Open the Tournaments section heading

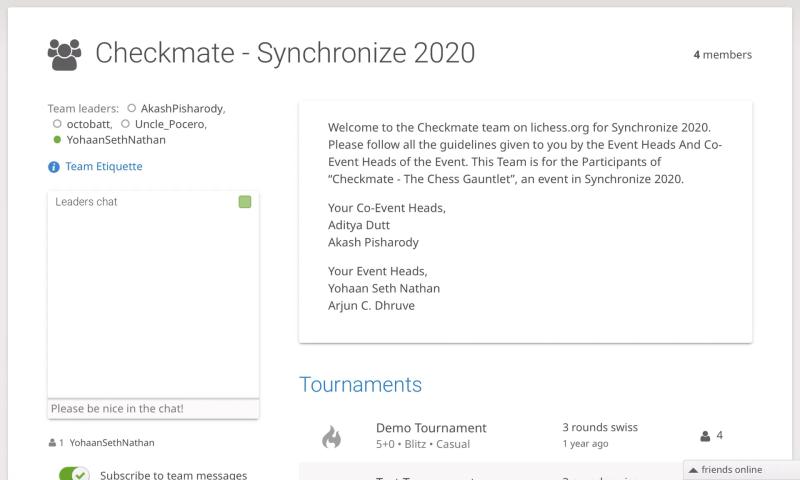[360, 385]
